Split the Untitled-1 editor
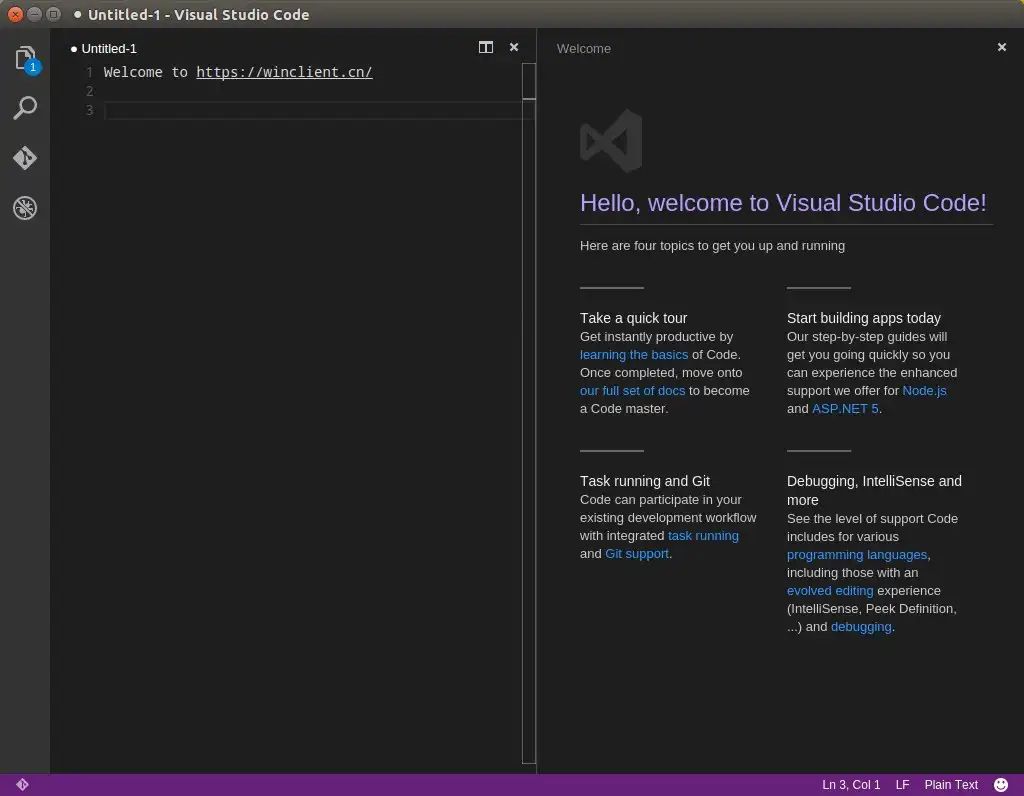Image resolution: width=1024 pixels, height=796 pixels. click(x=486, y=47)
